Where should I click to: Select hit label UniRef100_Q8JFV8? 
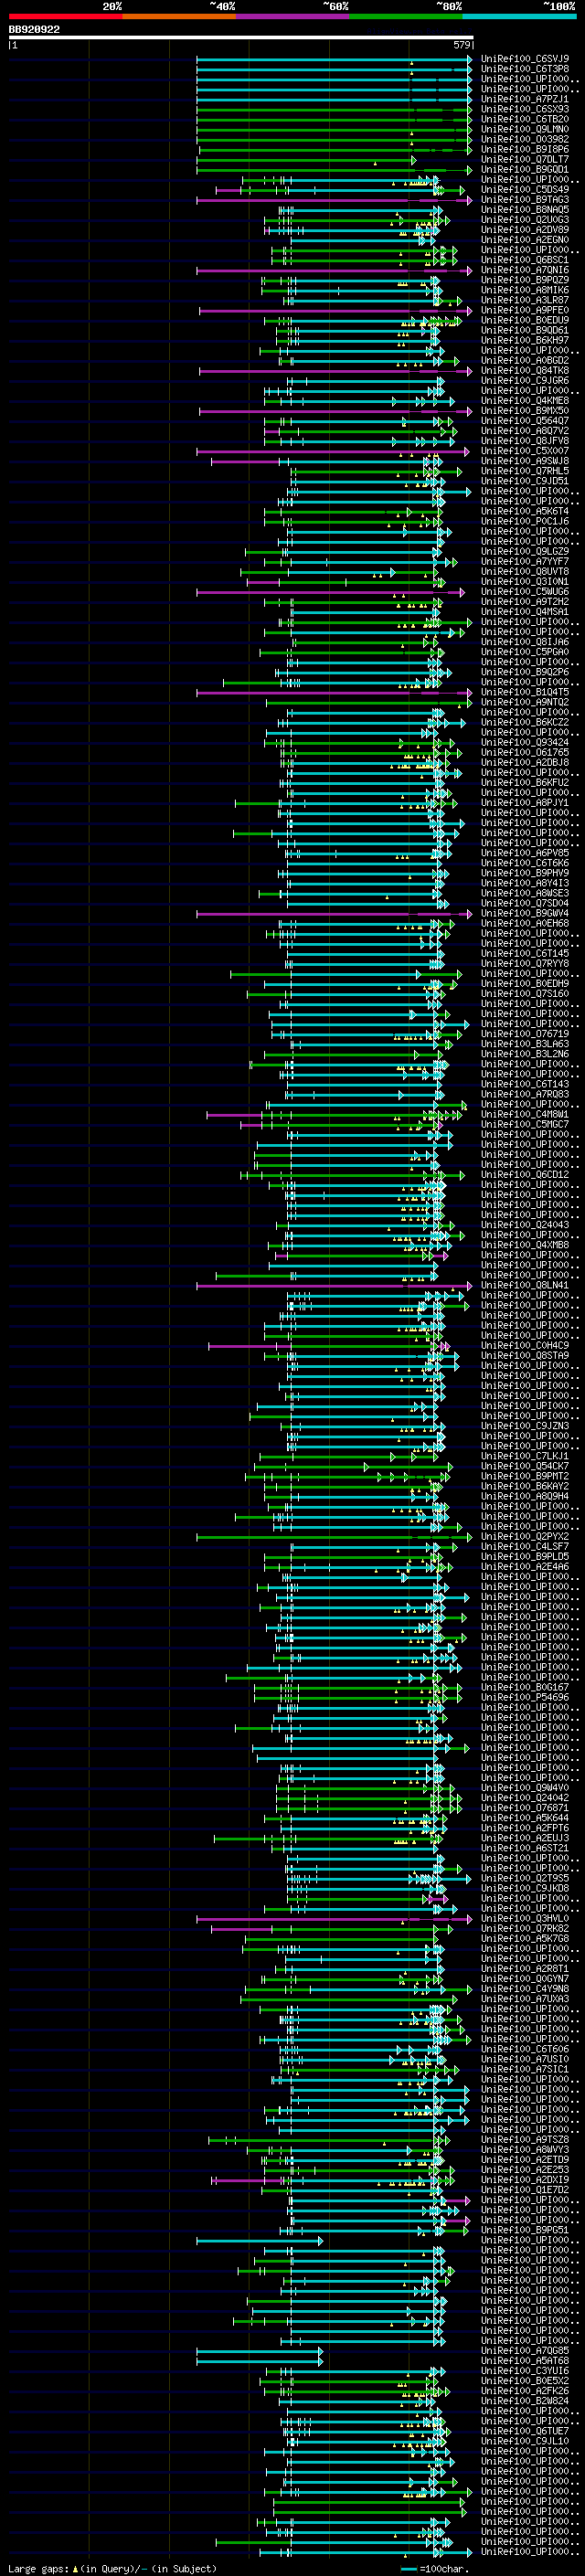(x=525, y=441)
